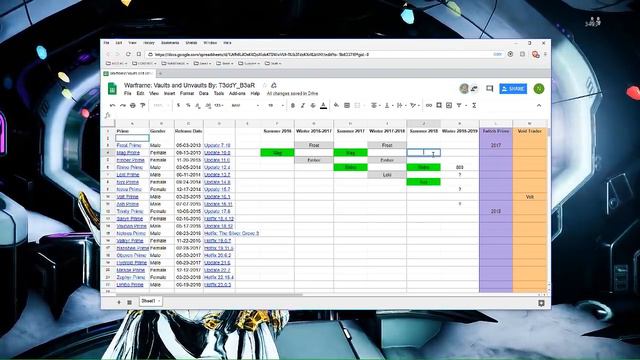The image size is (640, 360).
Task: Open the Mag Prime link
Action: pos(128,153)
